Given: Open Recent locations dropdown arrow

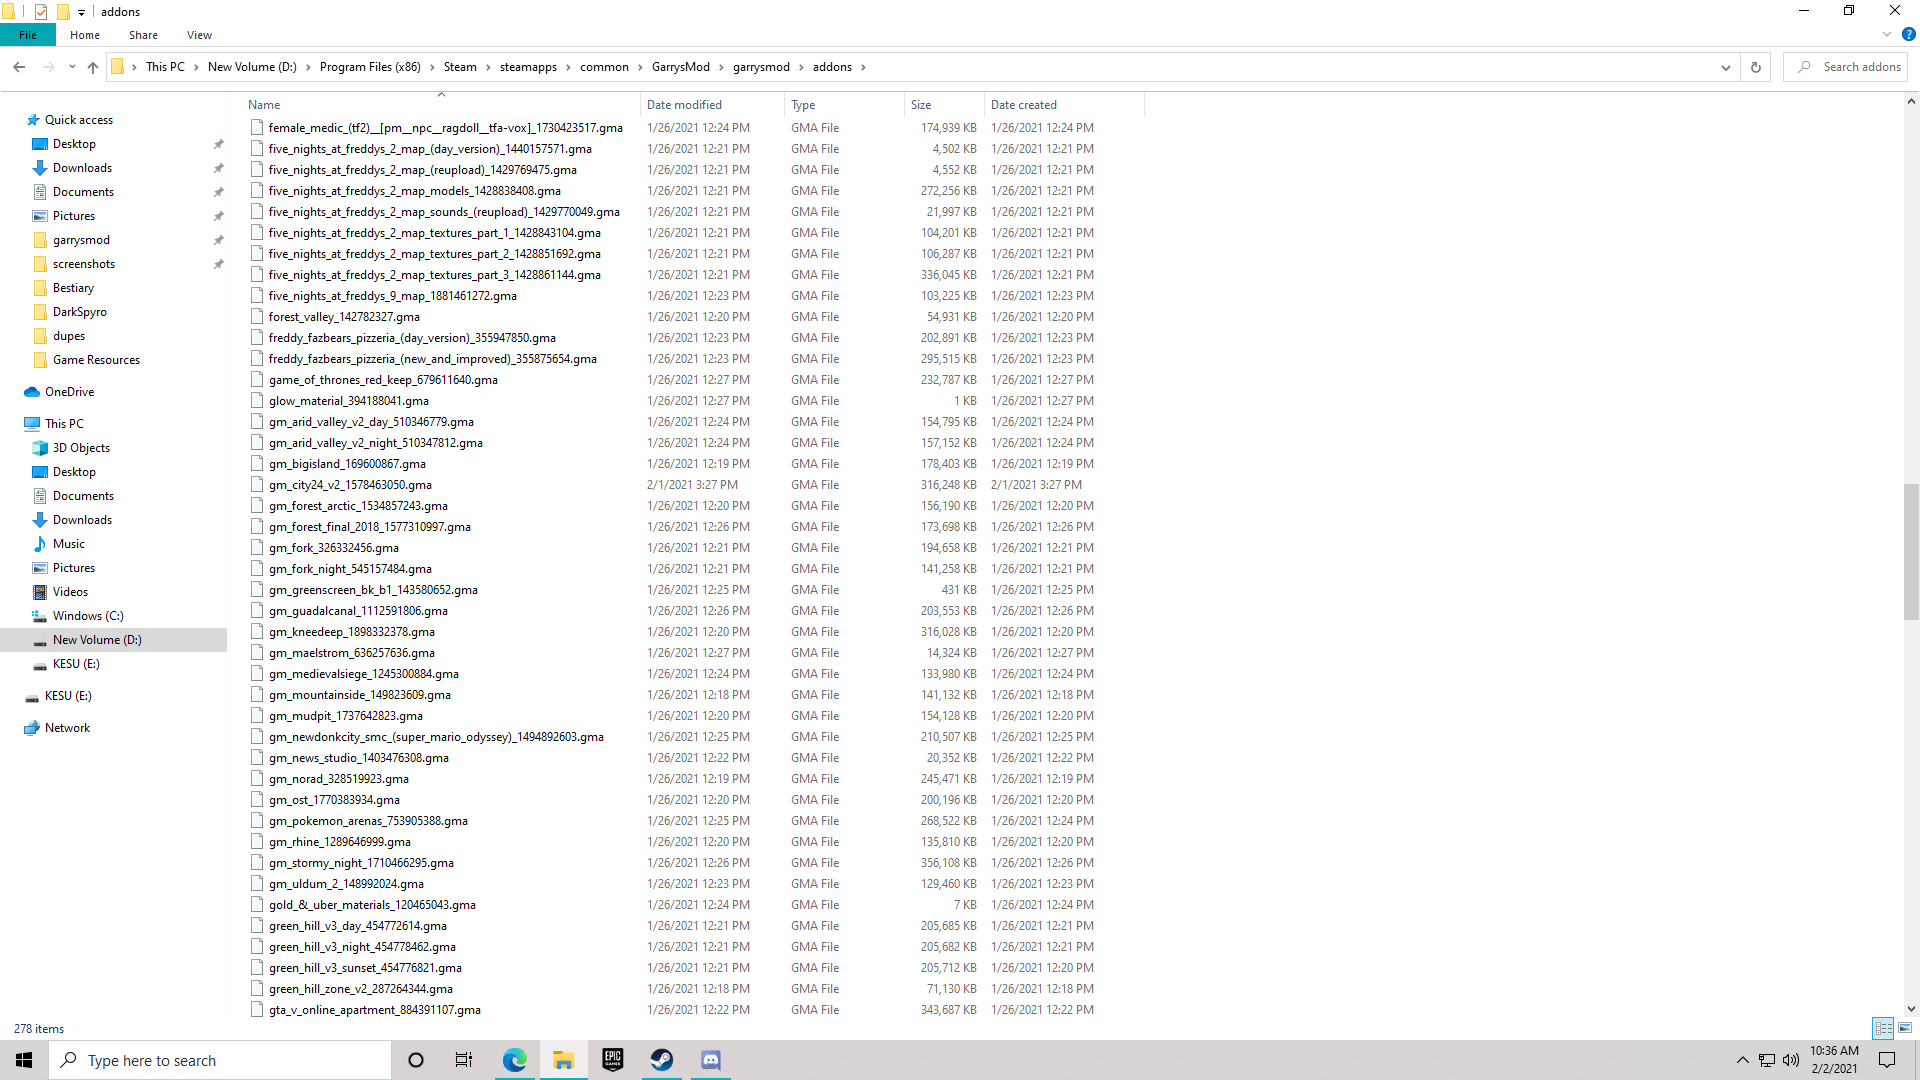Looking at the screenshot, I should [72, 67].
